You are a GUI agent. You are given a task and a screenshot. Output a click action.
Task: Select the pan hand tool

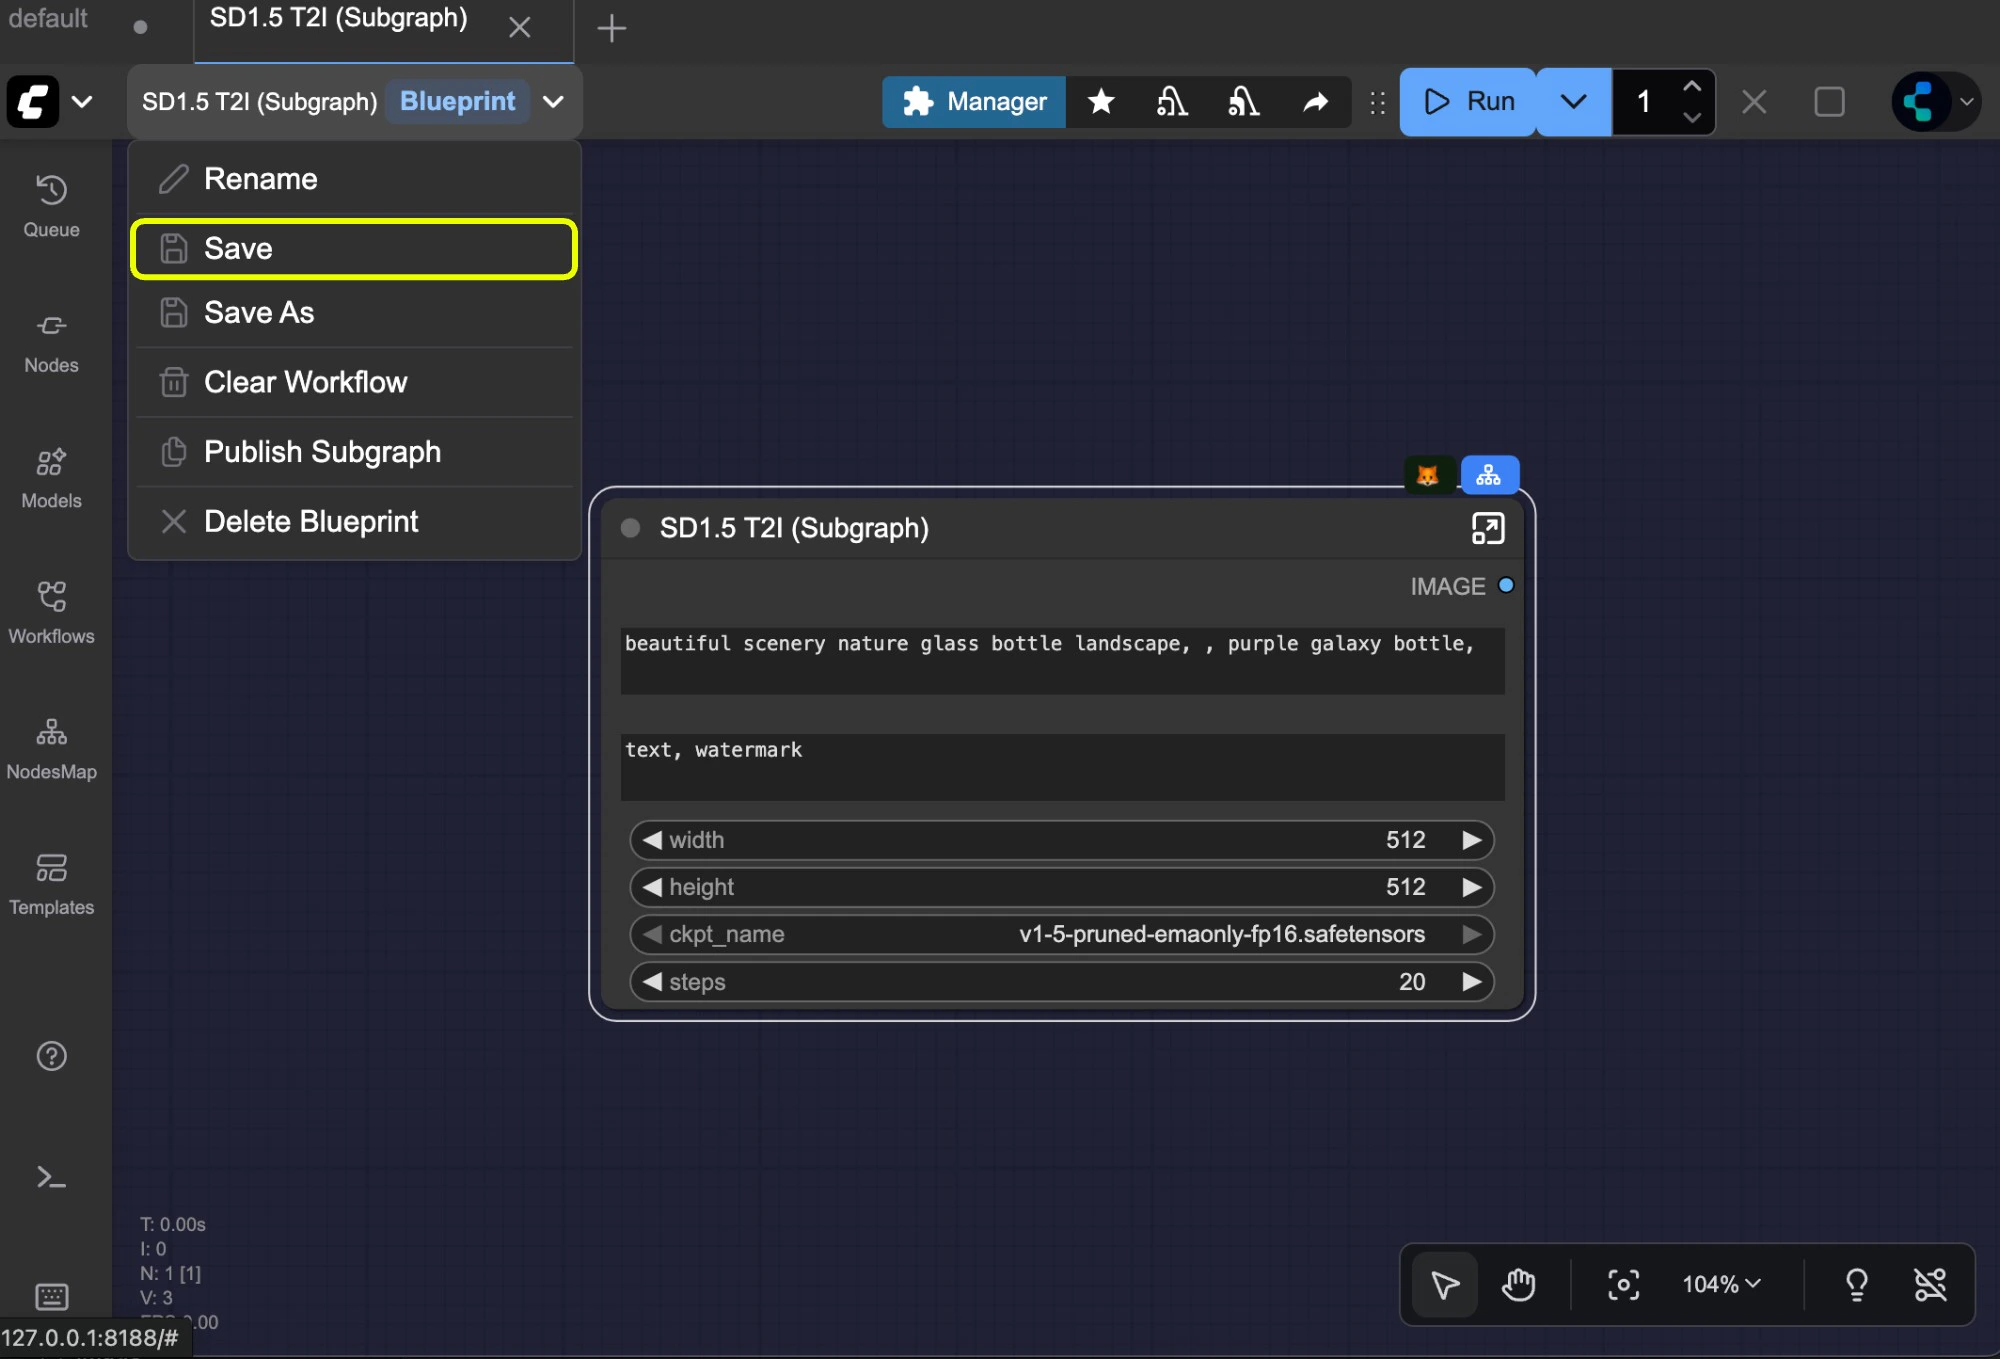(1518, 1284)
